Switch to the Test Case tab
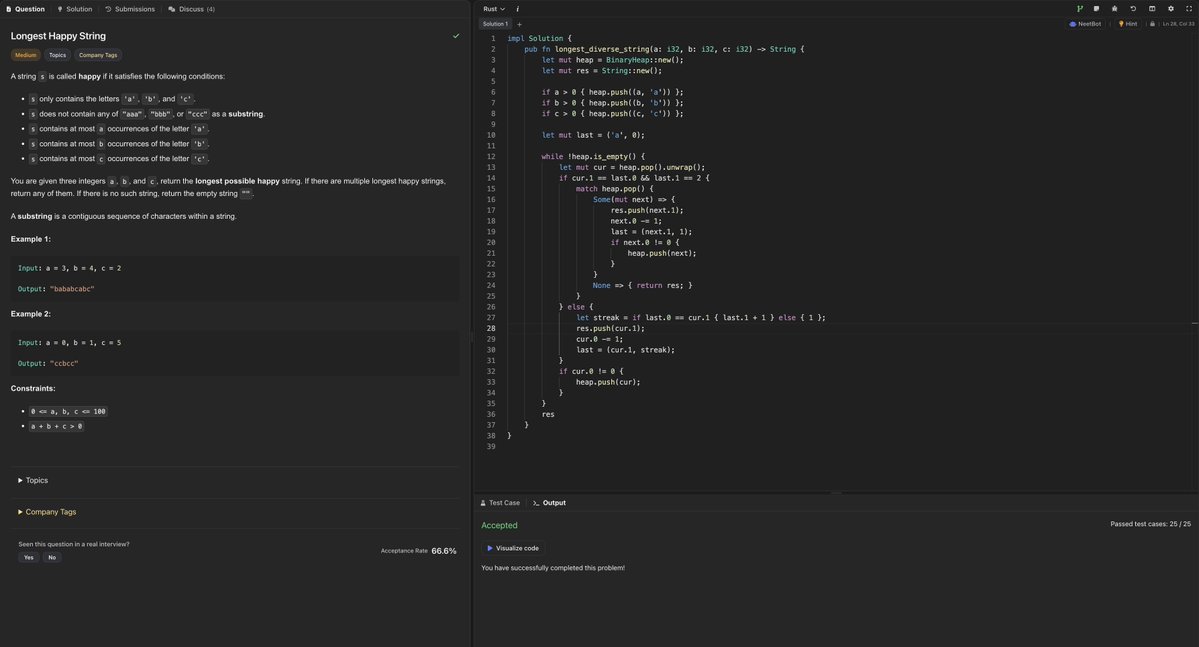This screenshot has height=647, width=1199. click(x=500, y=502)
